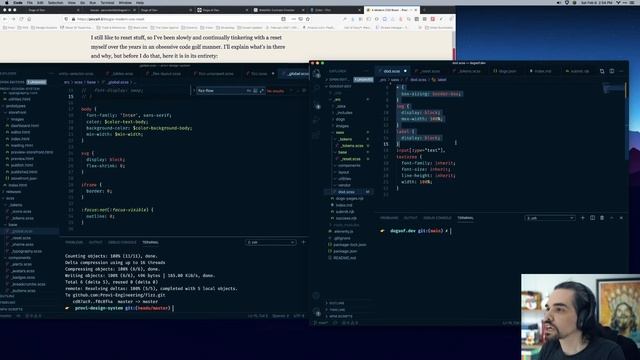Viewport: 640px width, 360px height.
Task: Open Accounts icon in right VS Code window
Action: pos(316,296)
